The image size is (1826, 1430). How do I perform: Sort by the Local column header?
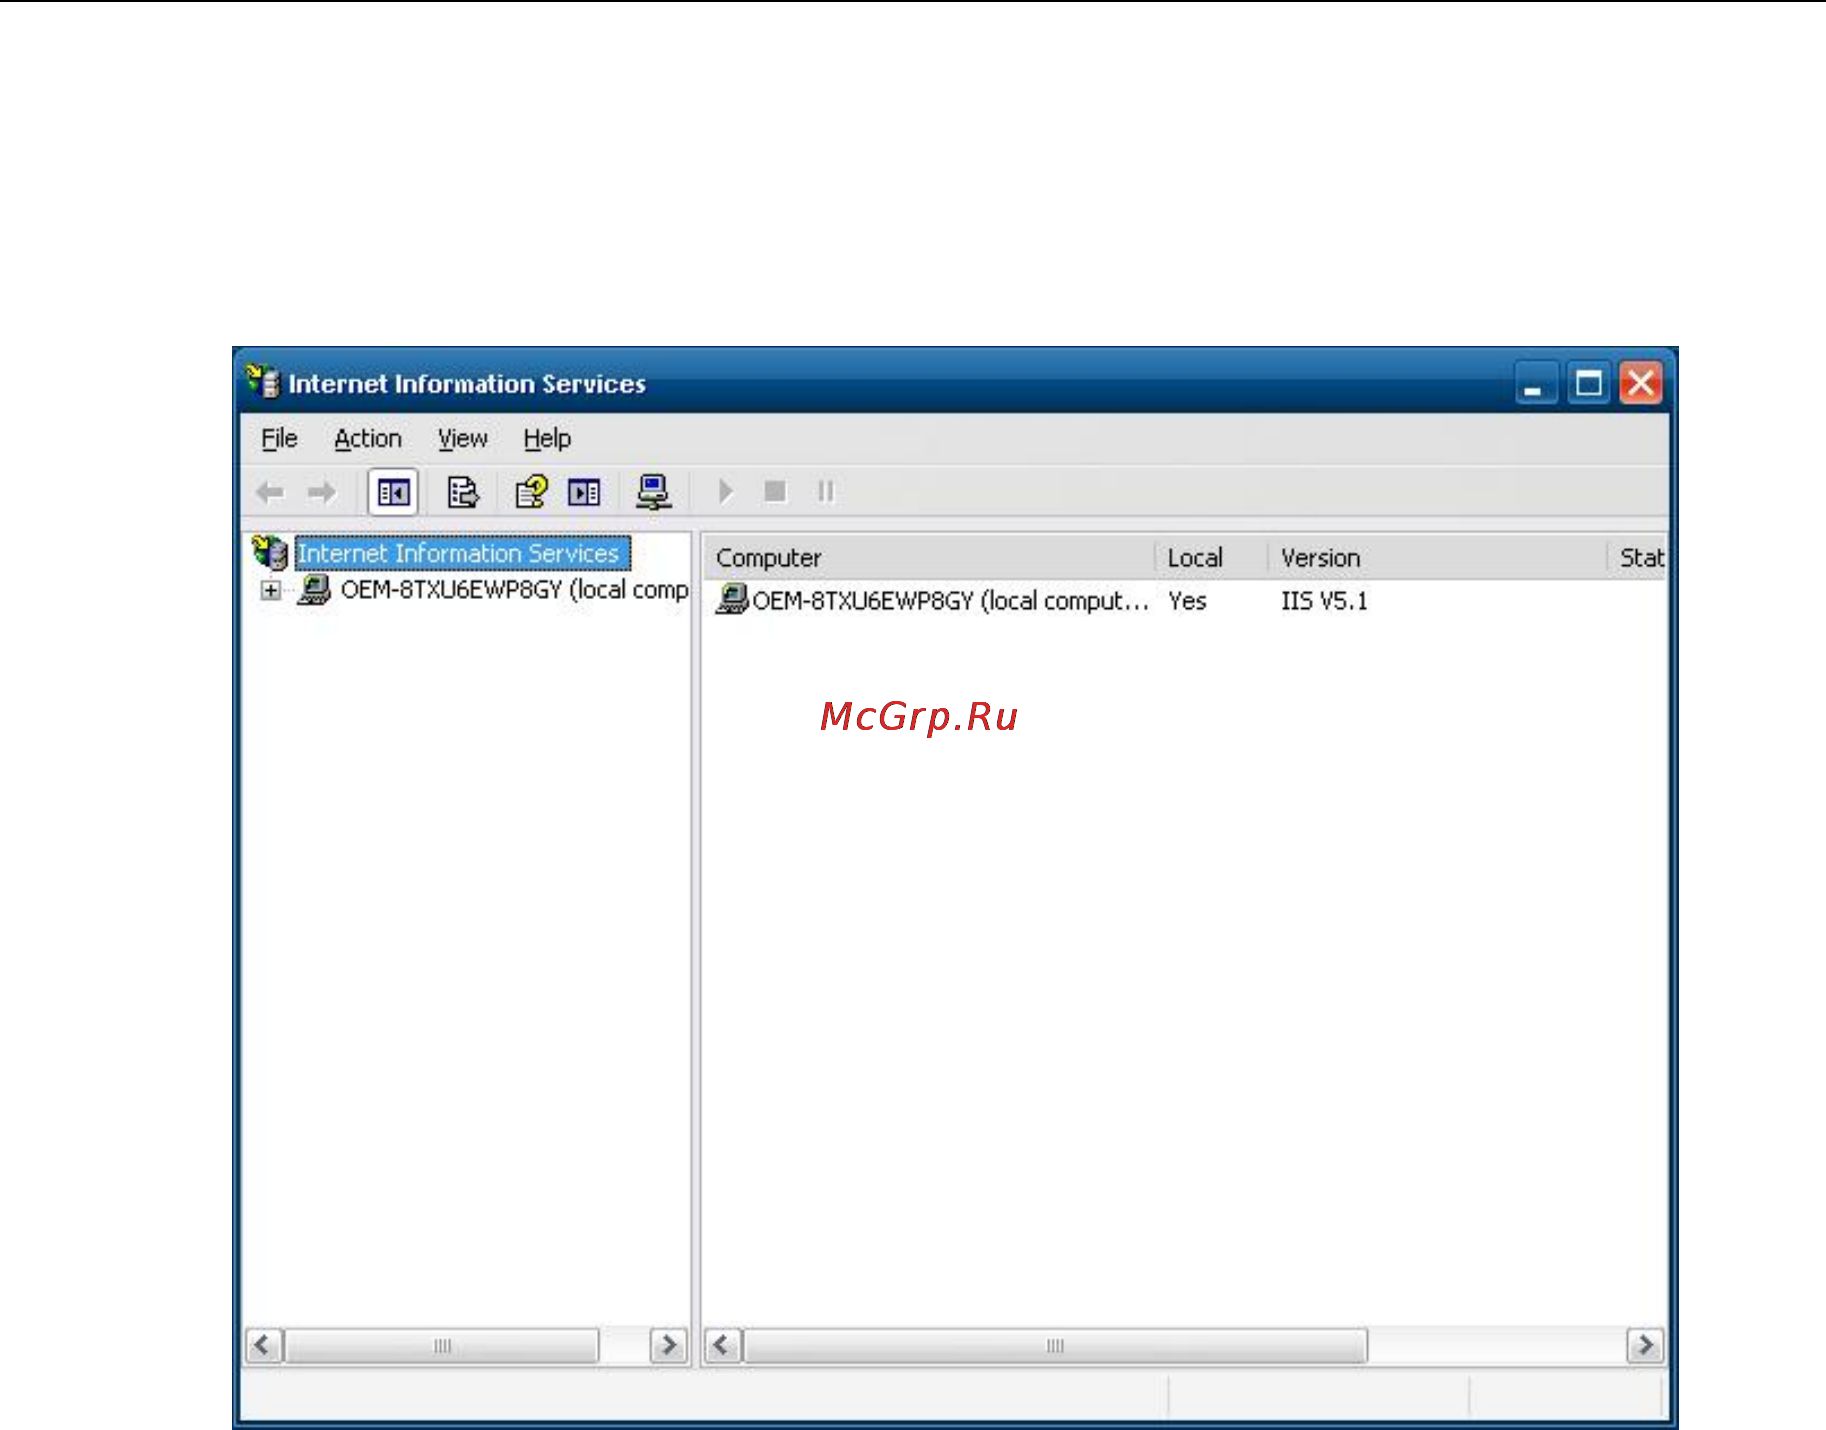pyautogui.click(x=1212, y=557)
